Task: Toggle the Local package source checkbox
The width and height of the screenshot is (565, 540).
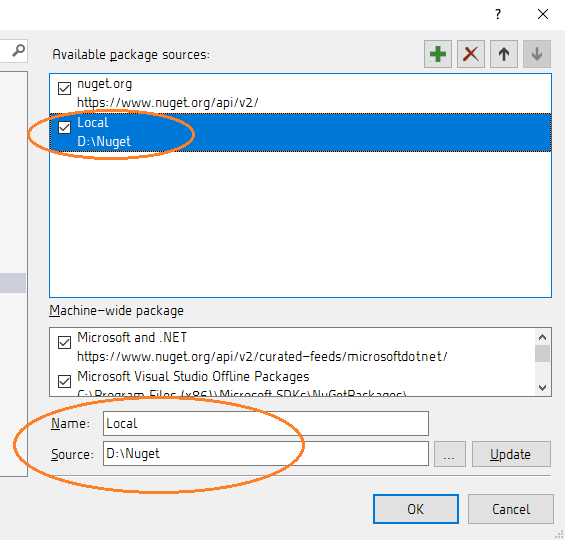Action: (64, 127)
